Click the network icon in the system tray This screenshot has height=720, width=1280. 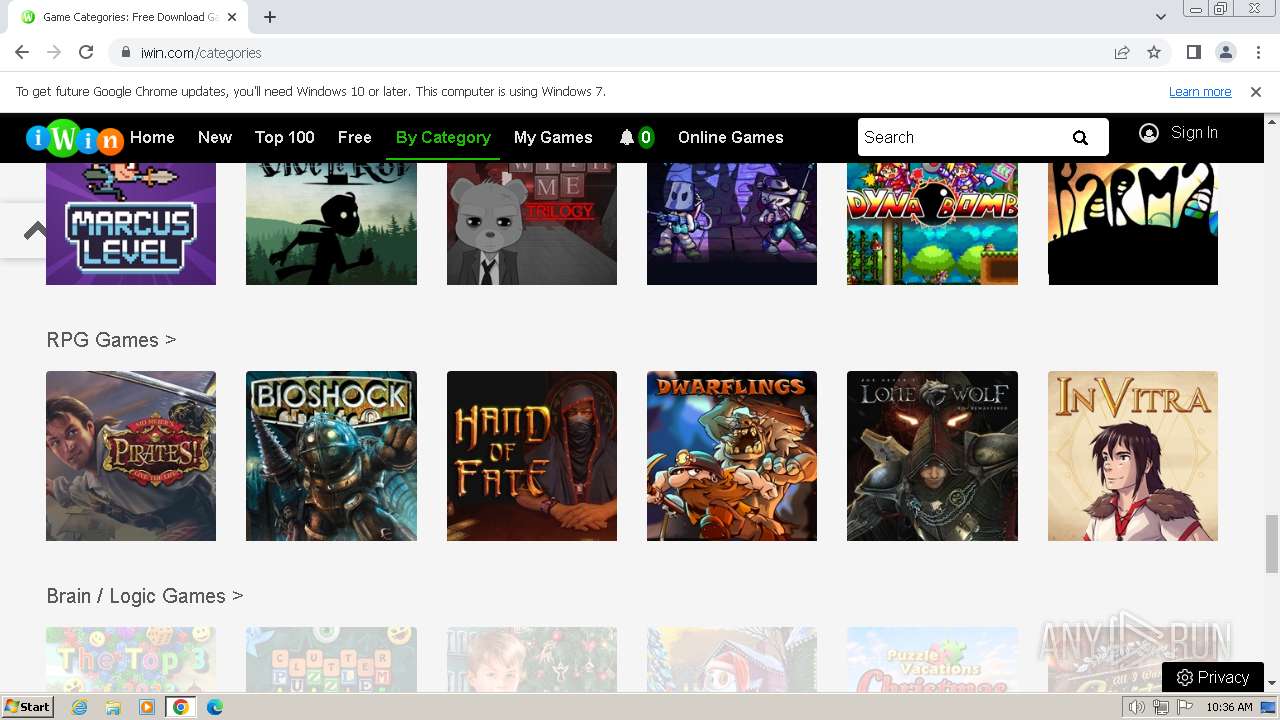point(1160,707)
